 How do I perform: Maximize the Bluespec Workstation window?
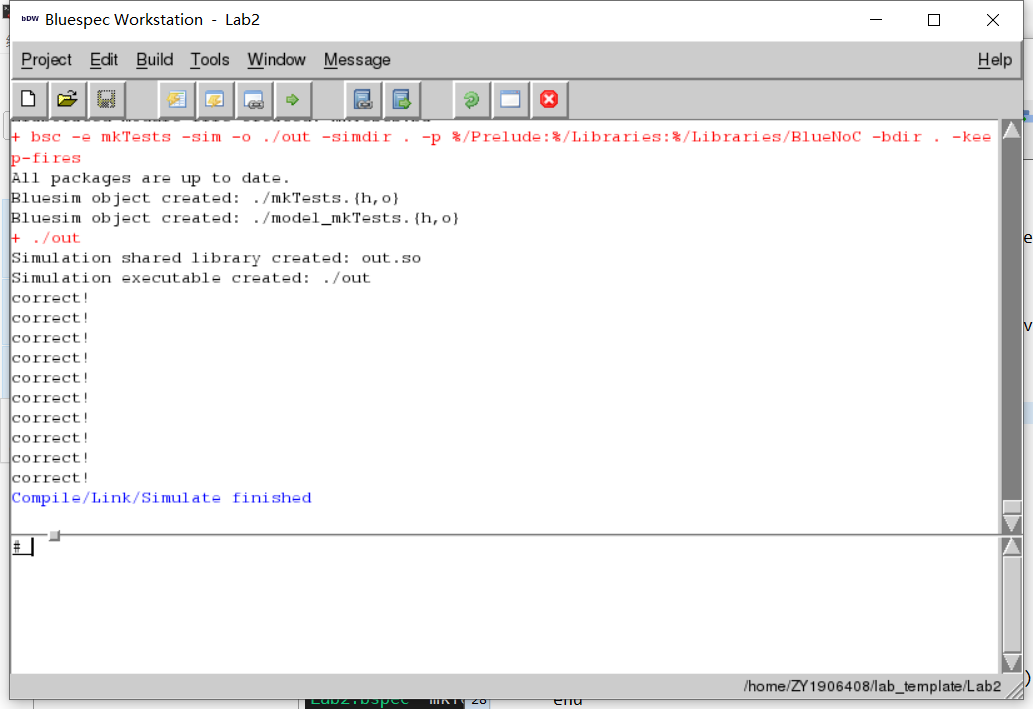point(934,20)
